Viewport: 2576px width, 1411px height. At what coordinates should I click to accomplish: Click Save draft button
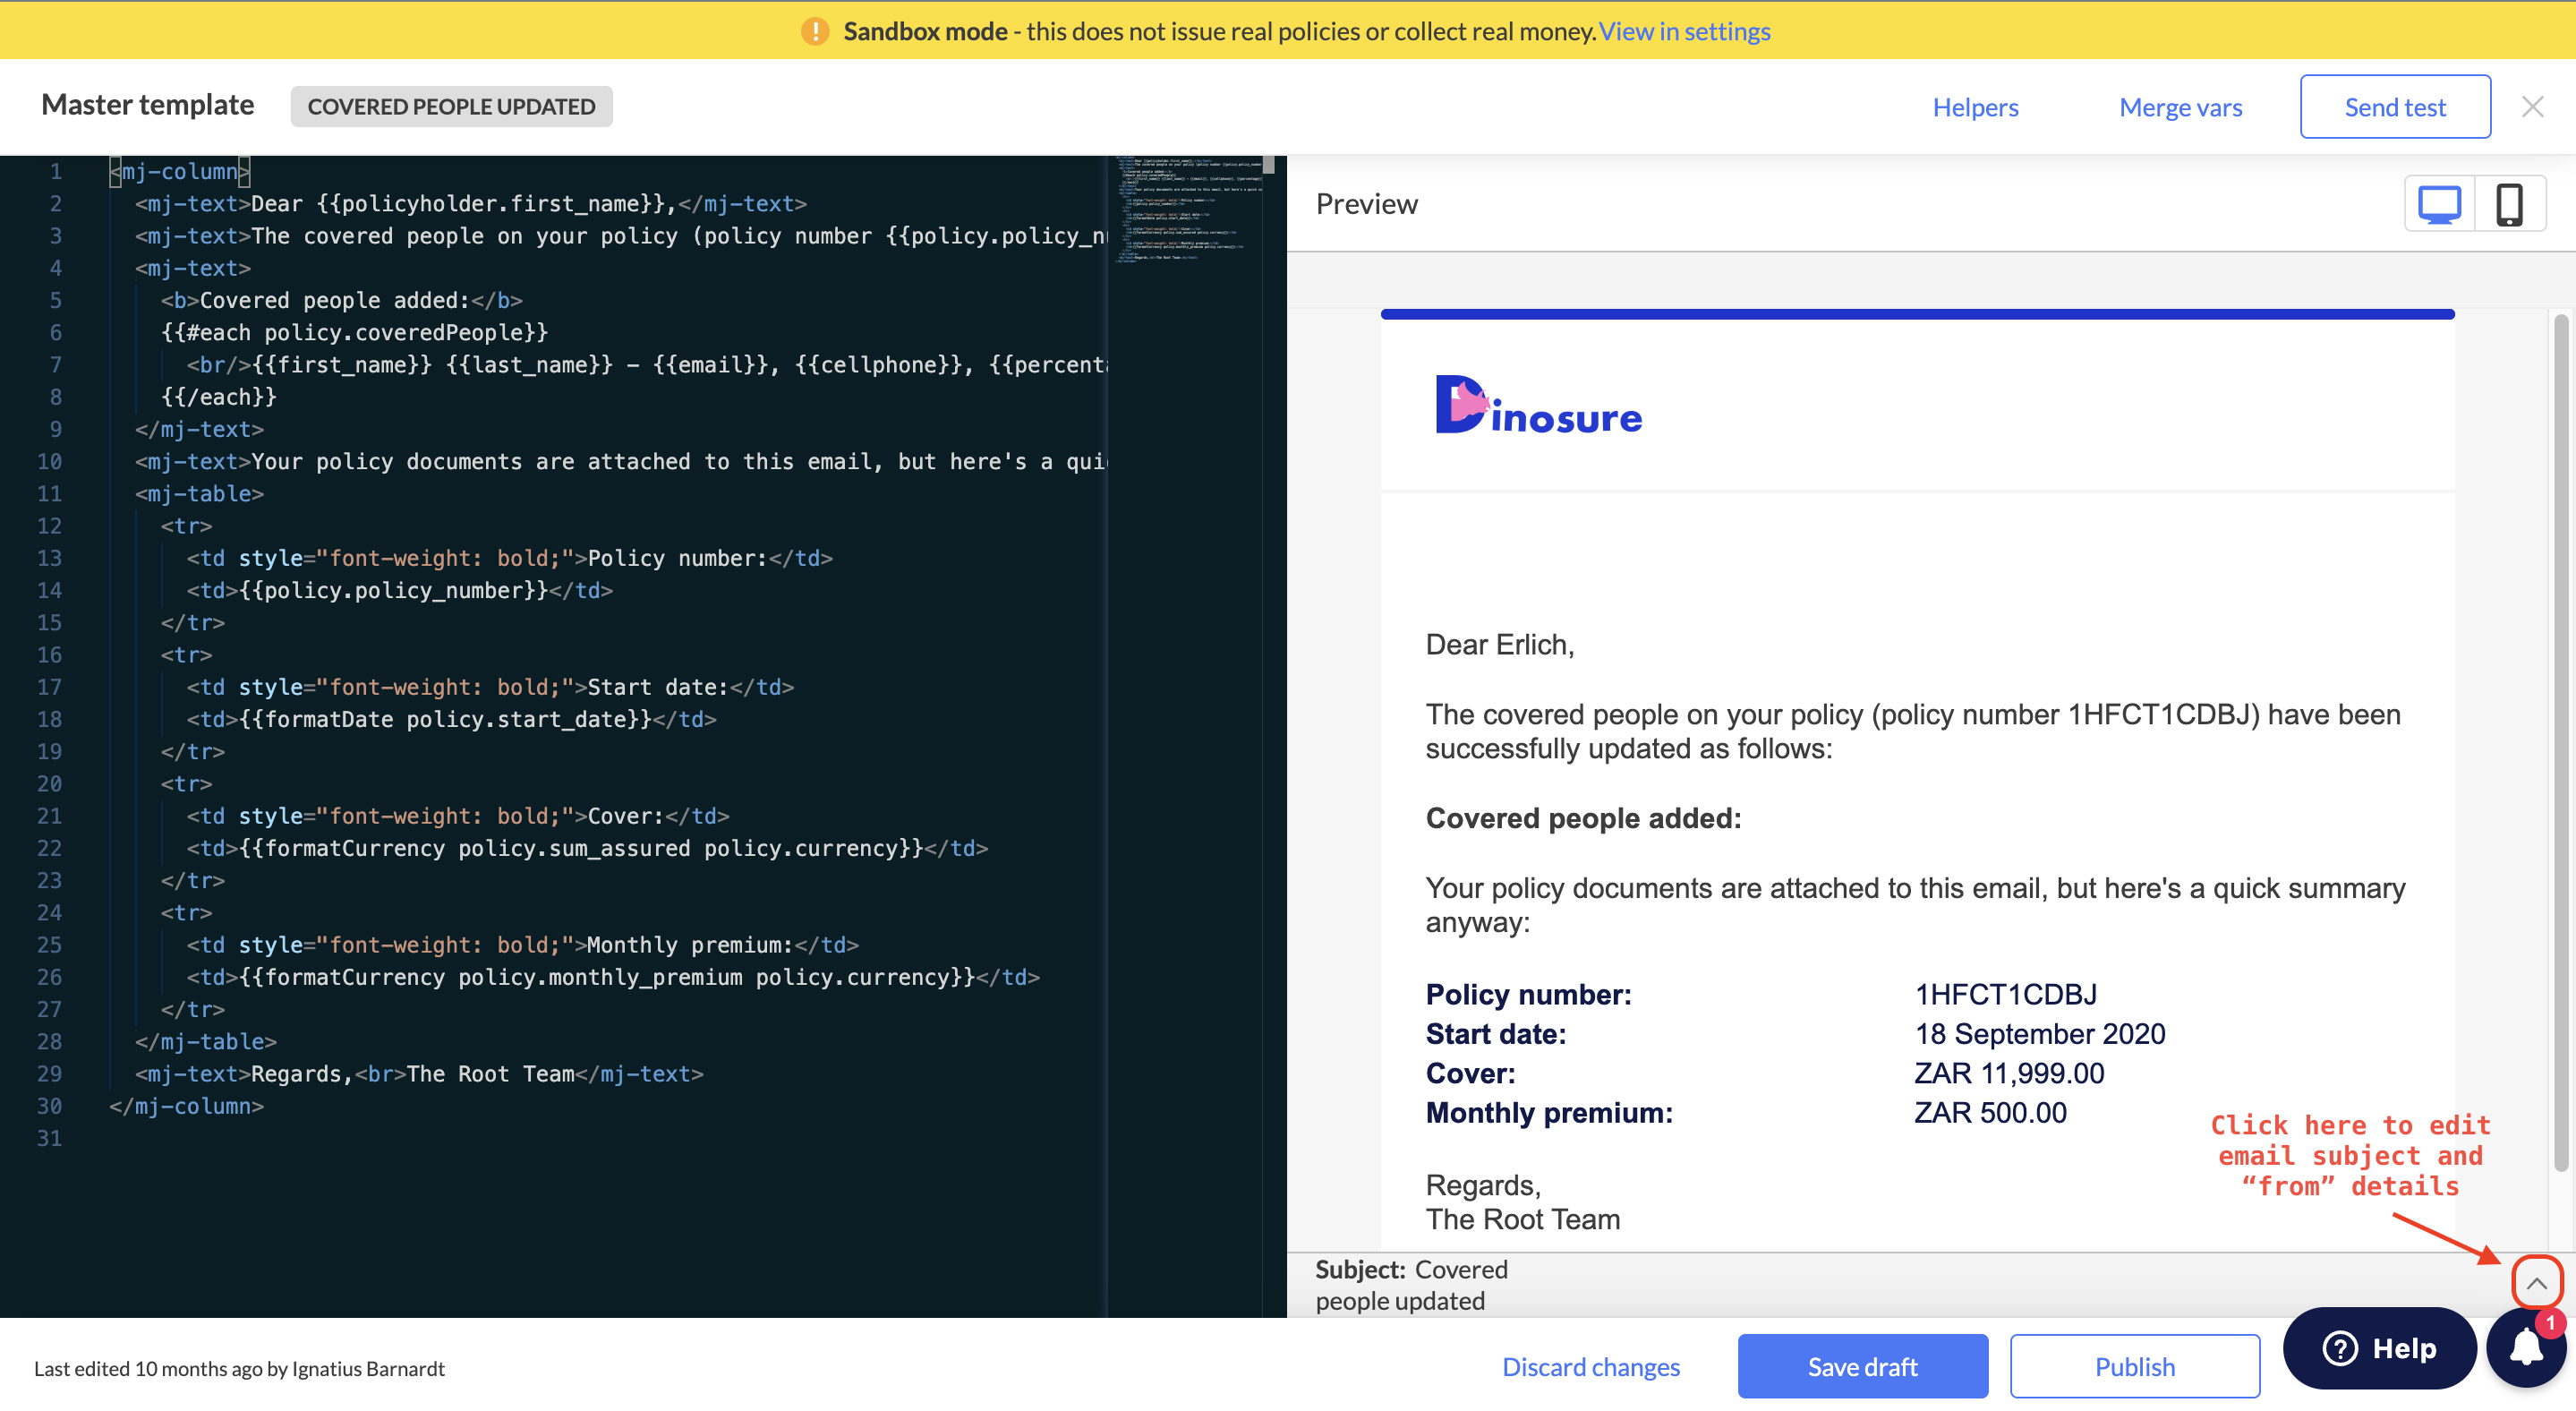coord(1861,1366)
